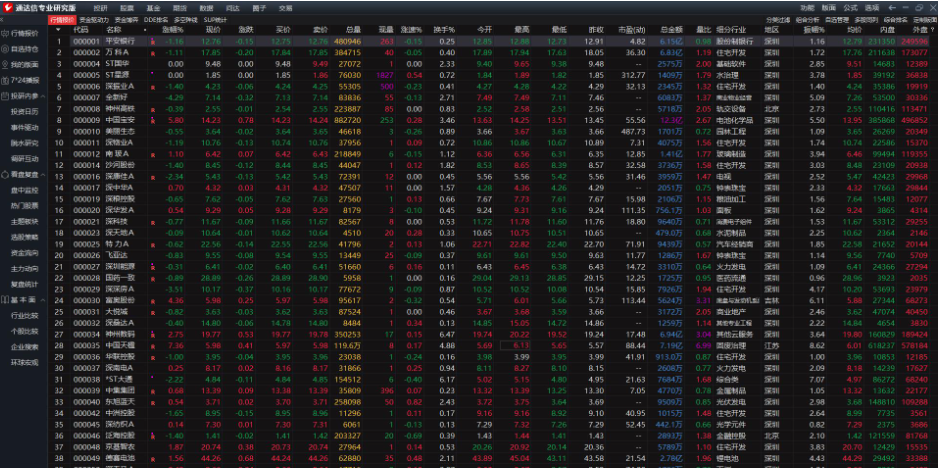This screenshot has height=468, width=938.
Task: Select the 平安银行 stock row
Action: pos(119,41)
